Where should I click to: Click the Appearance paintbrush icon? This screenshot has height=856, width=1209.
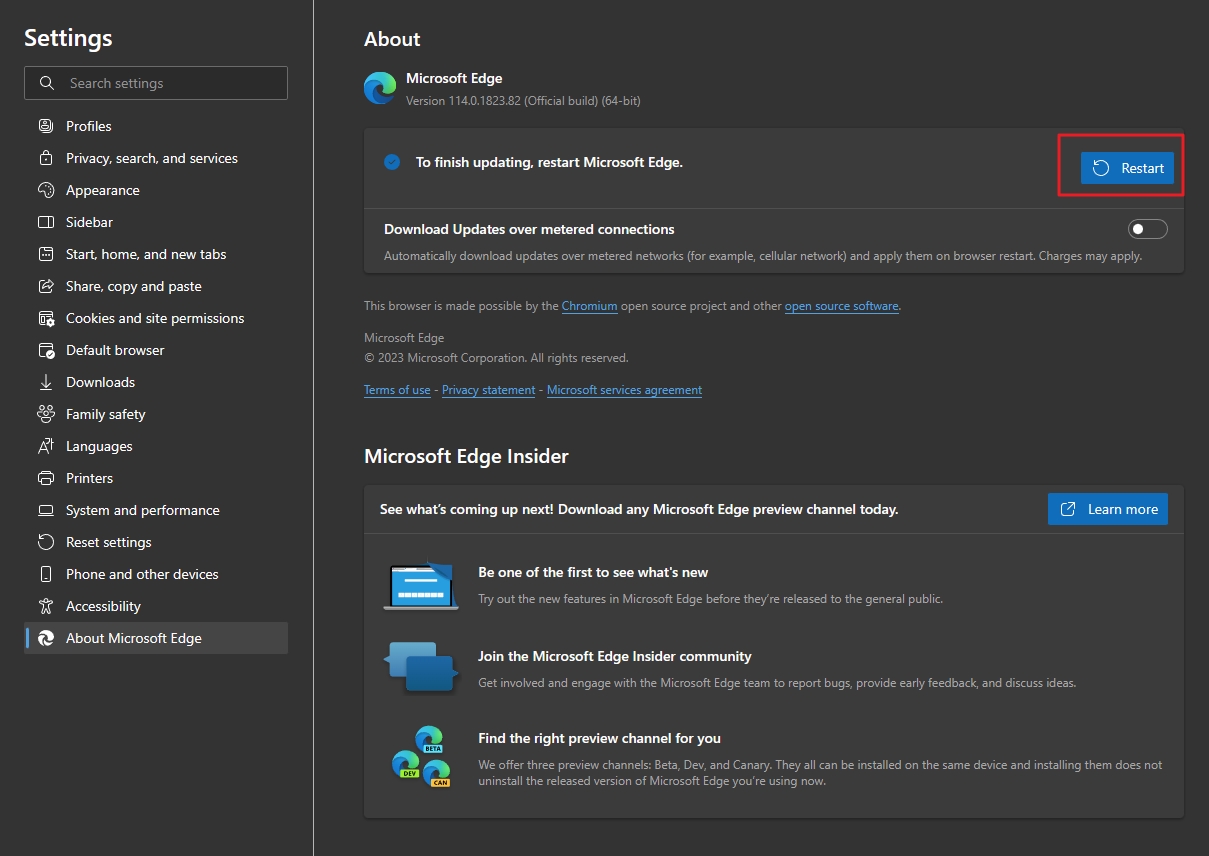pos(46,190)
